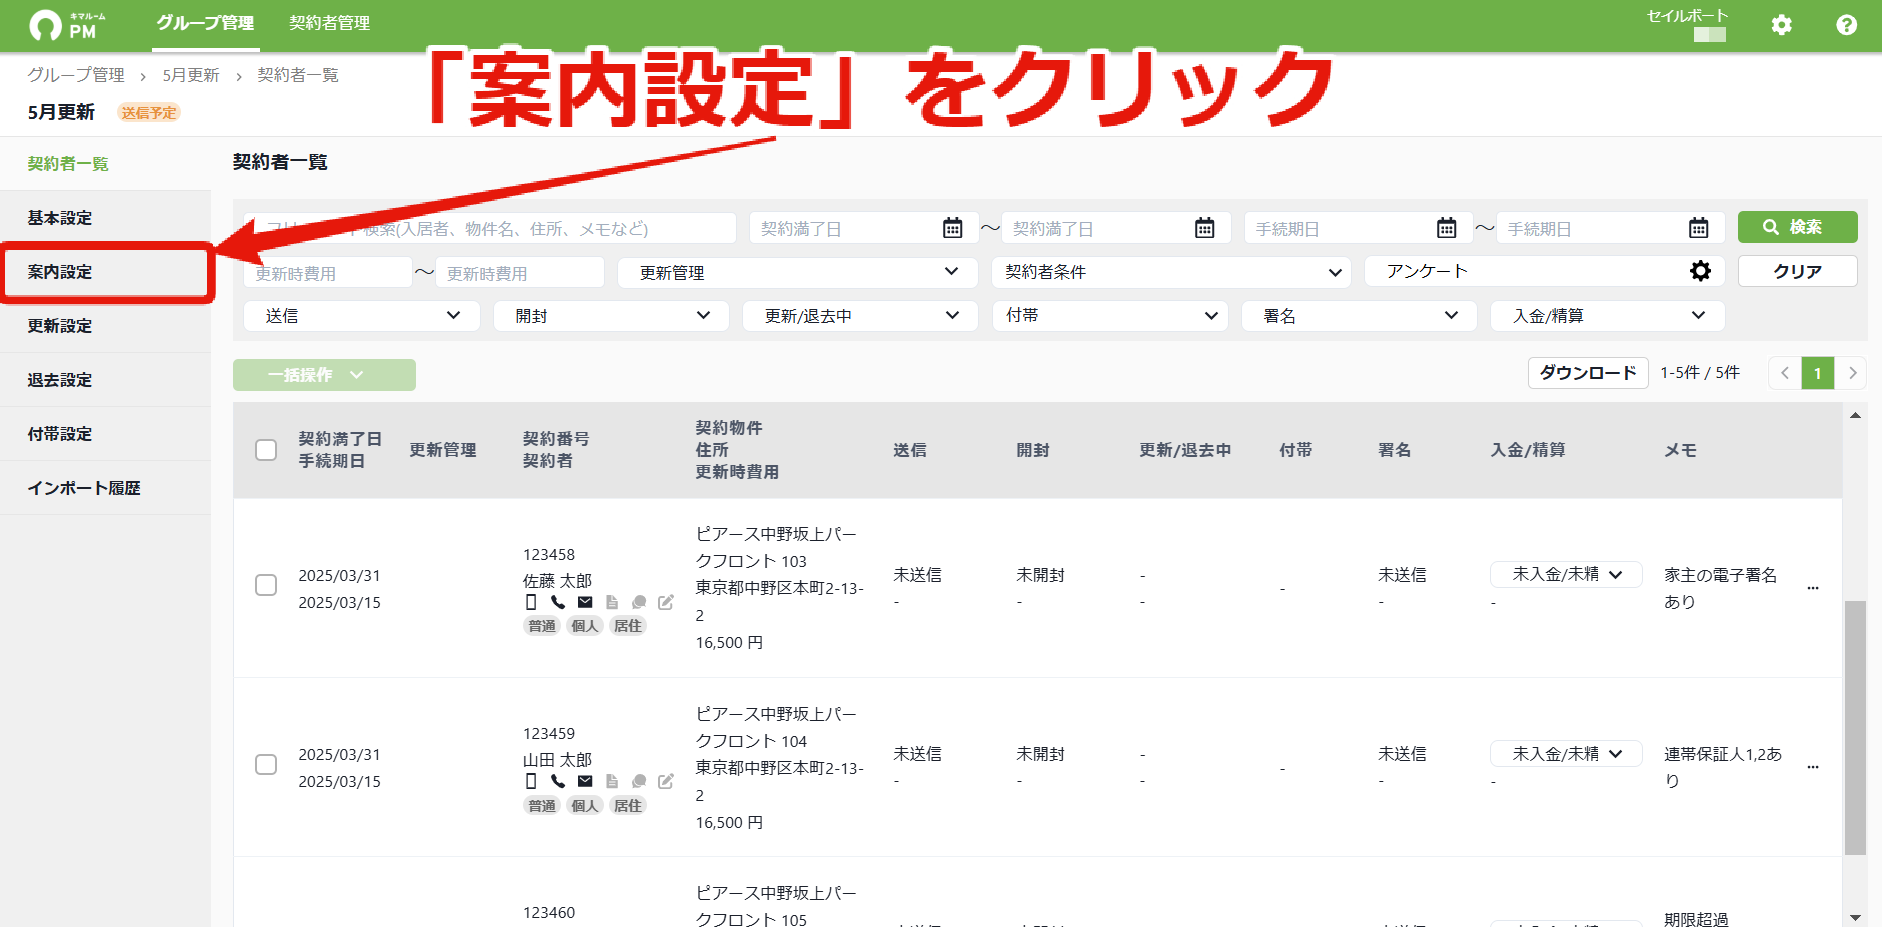1882x927 pixels.
Task: Click the green 検索 search button
Action: coord(1797,227)
